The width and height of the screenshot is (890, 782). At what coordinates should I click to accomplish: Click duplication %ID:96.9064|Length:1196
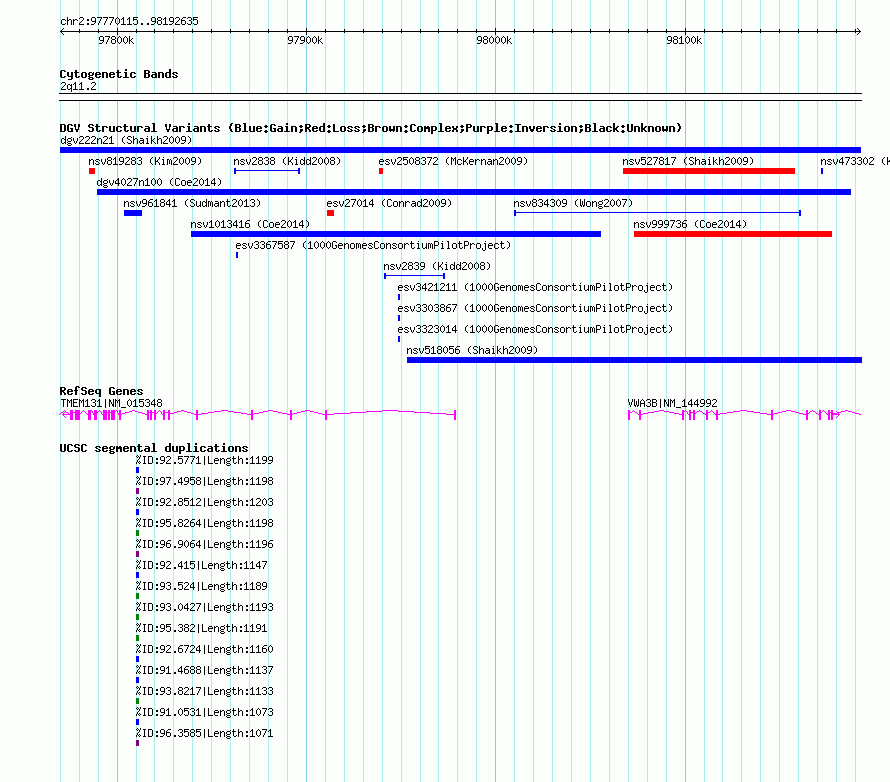coord(204,544)
